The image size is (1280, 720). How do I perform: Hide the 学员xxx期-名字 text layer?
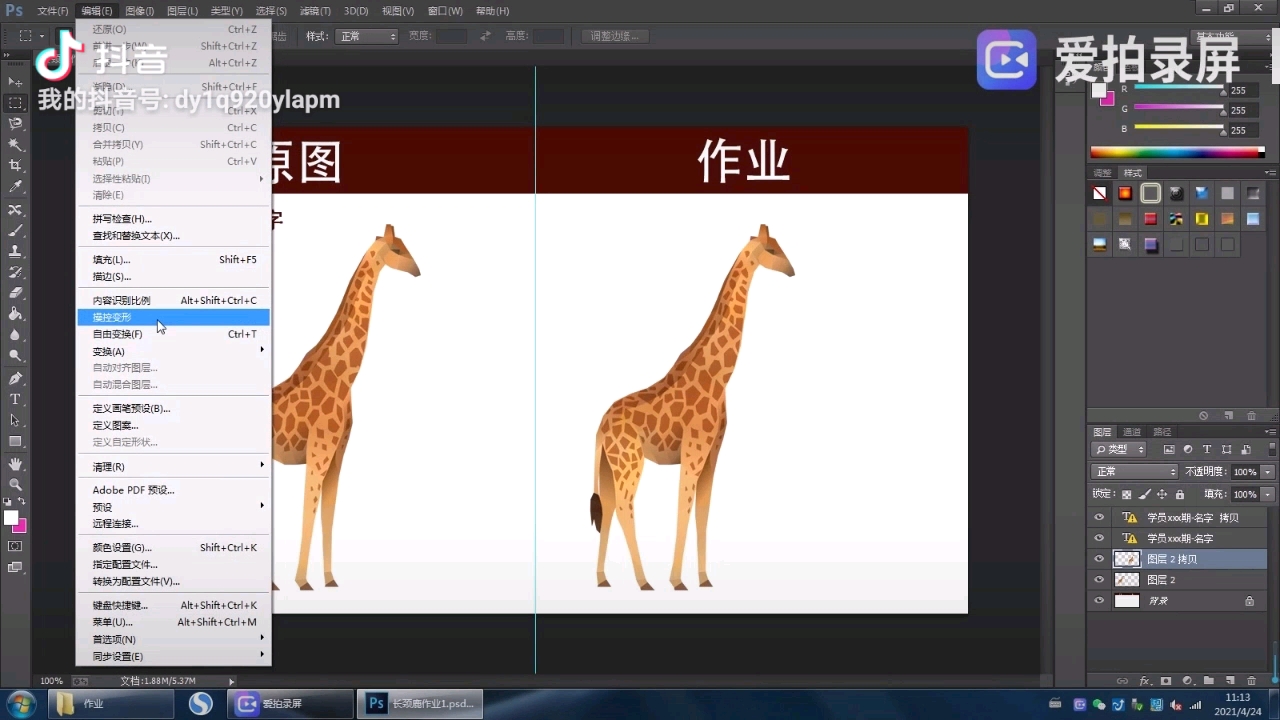point(1100,537)
